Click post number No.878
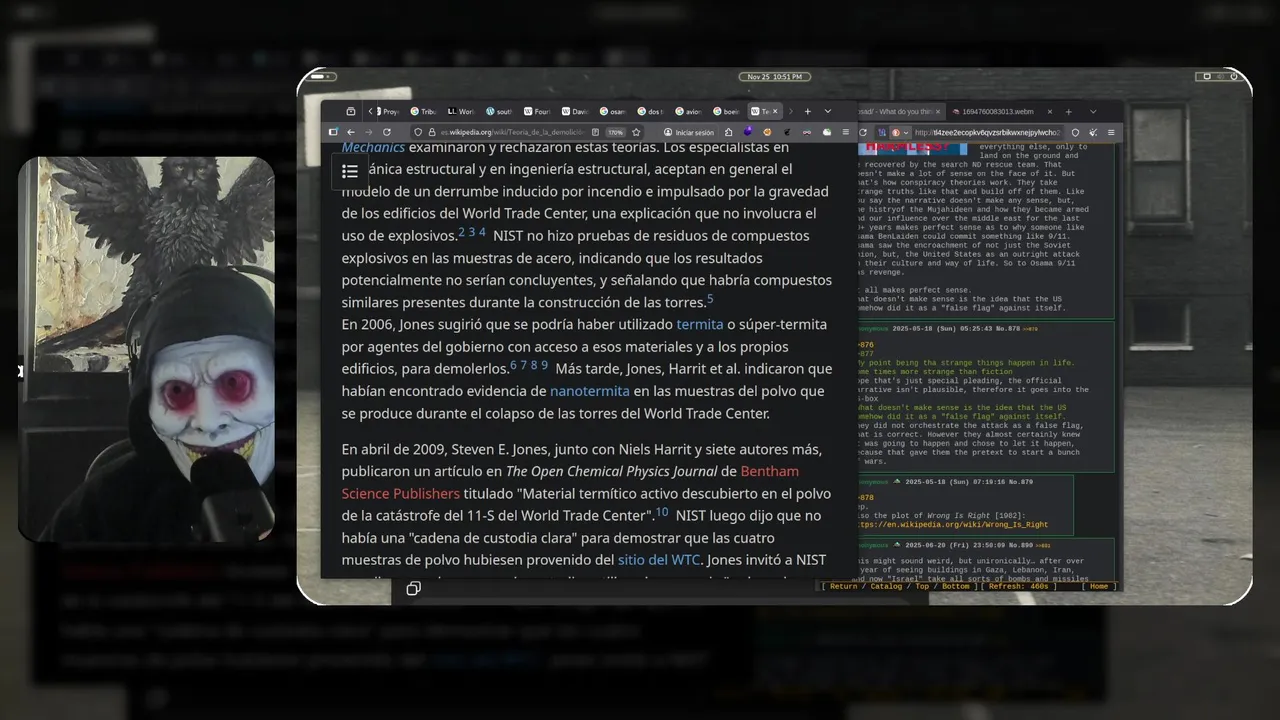The image size is (1280, 720). [x=1008, y=327]
